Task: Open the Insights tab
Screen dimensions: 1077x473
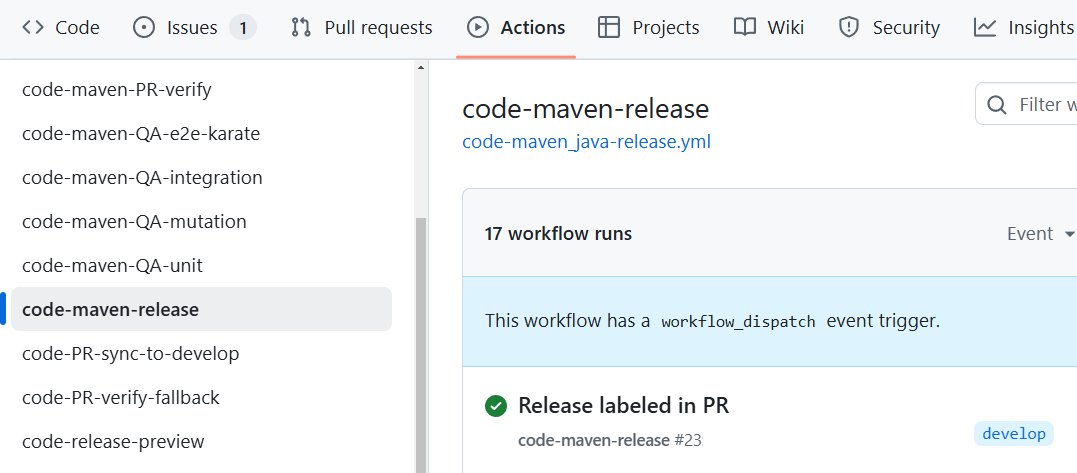Action: [x=1023, y=27]
